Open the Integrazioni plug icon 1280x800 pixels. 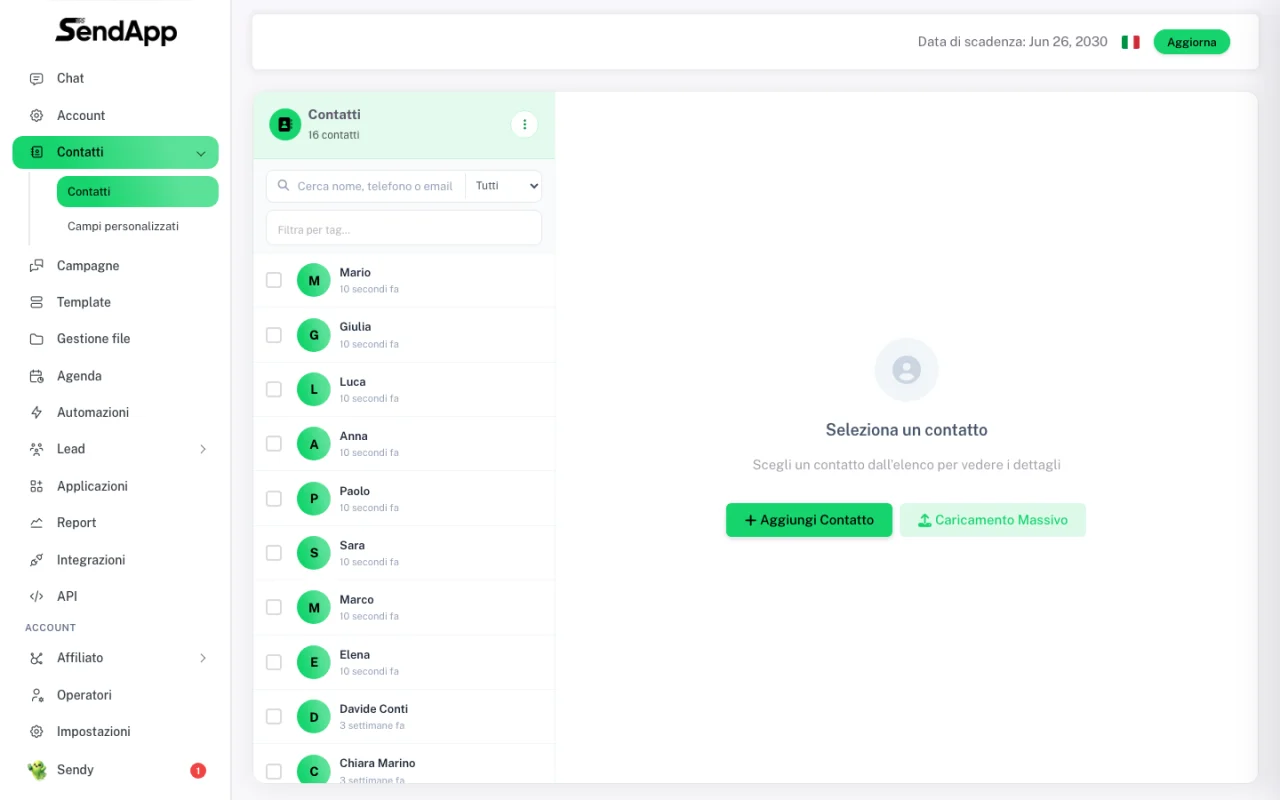(x=37, y=560)
